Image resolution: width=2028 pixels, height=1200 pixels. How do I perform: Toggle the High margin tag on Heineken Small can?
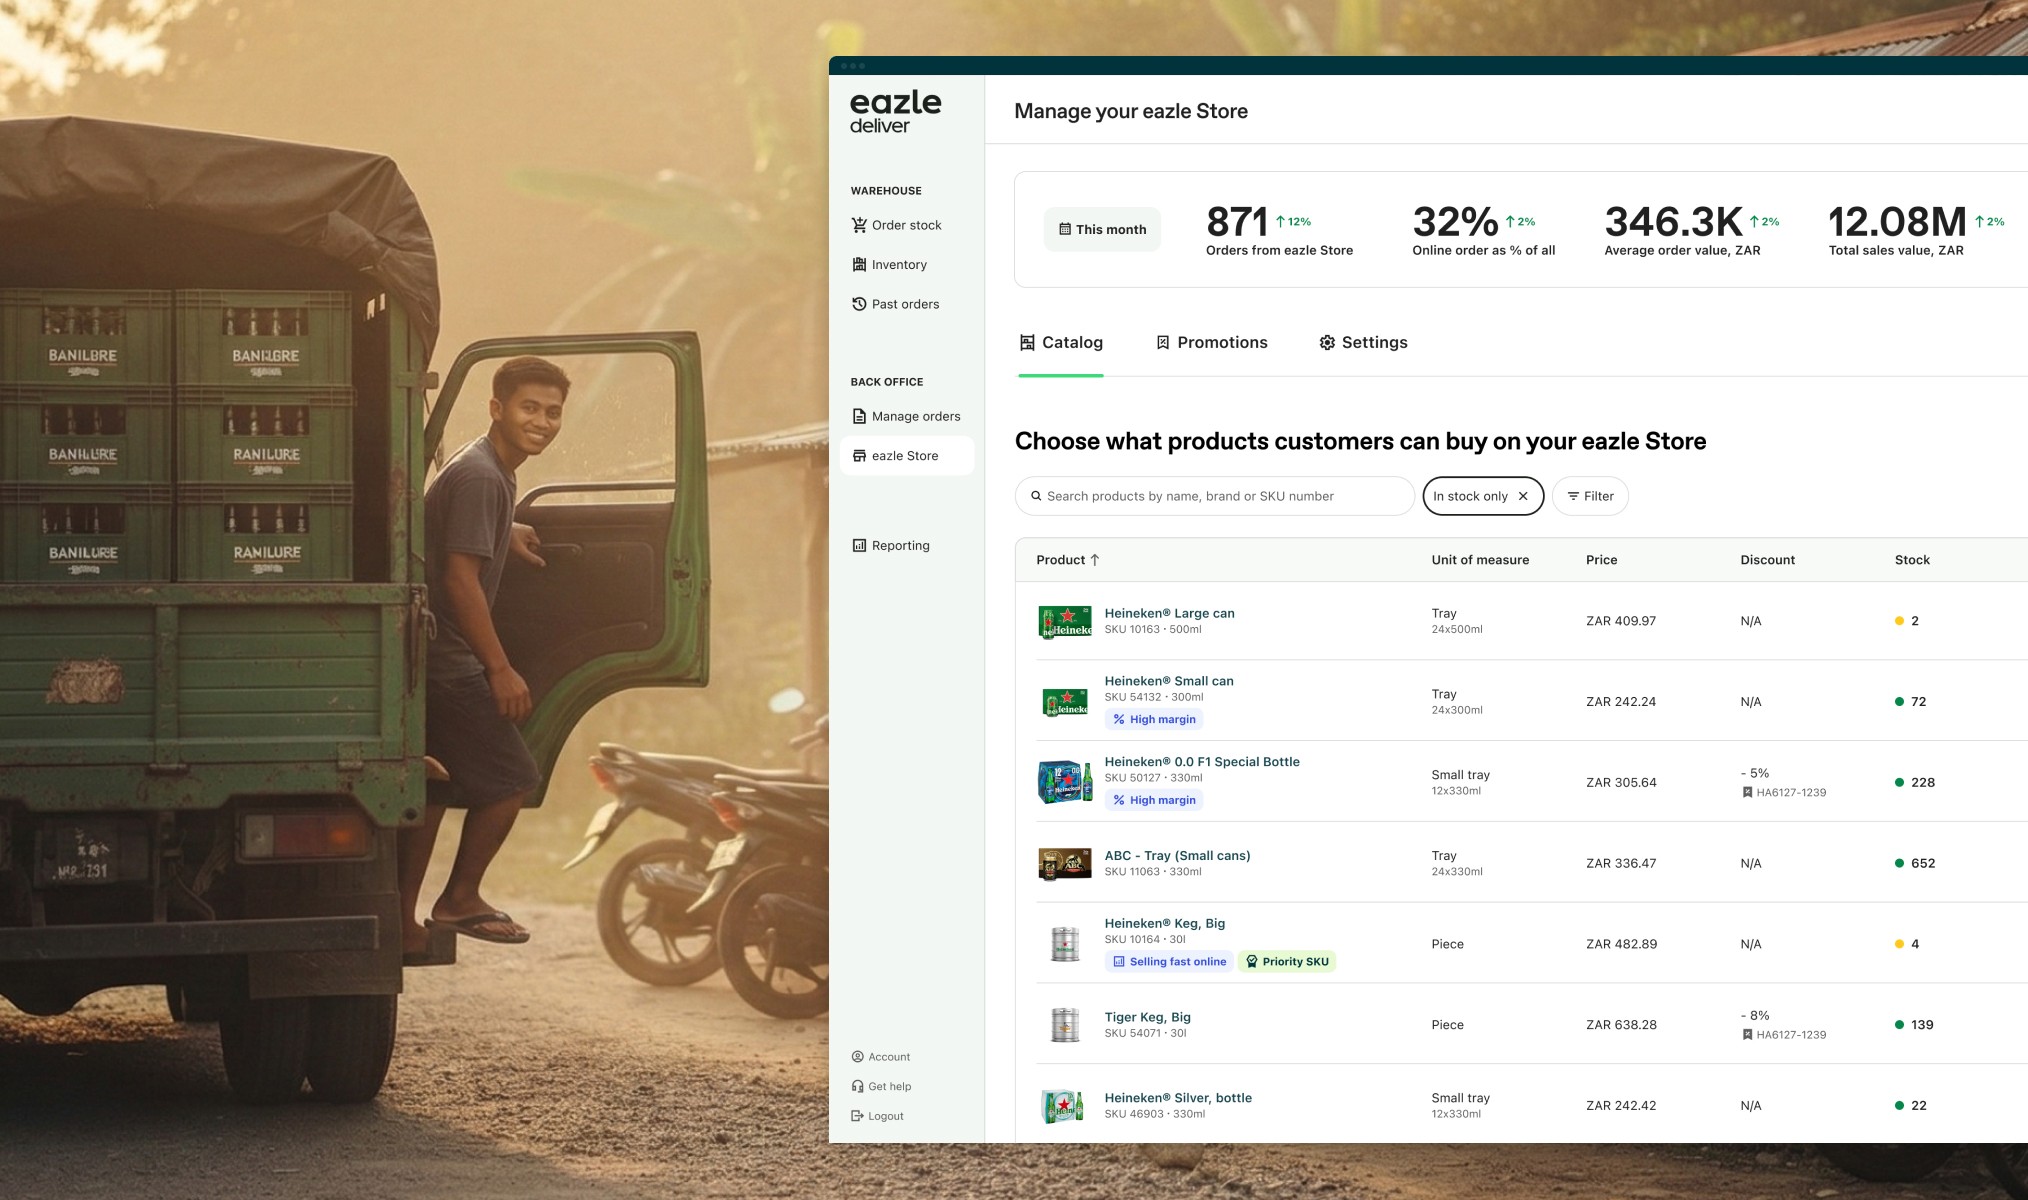pos(1154,719)
